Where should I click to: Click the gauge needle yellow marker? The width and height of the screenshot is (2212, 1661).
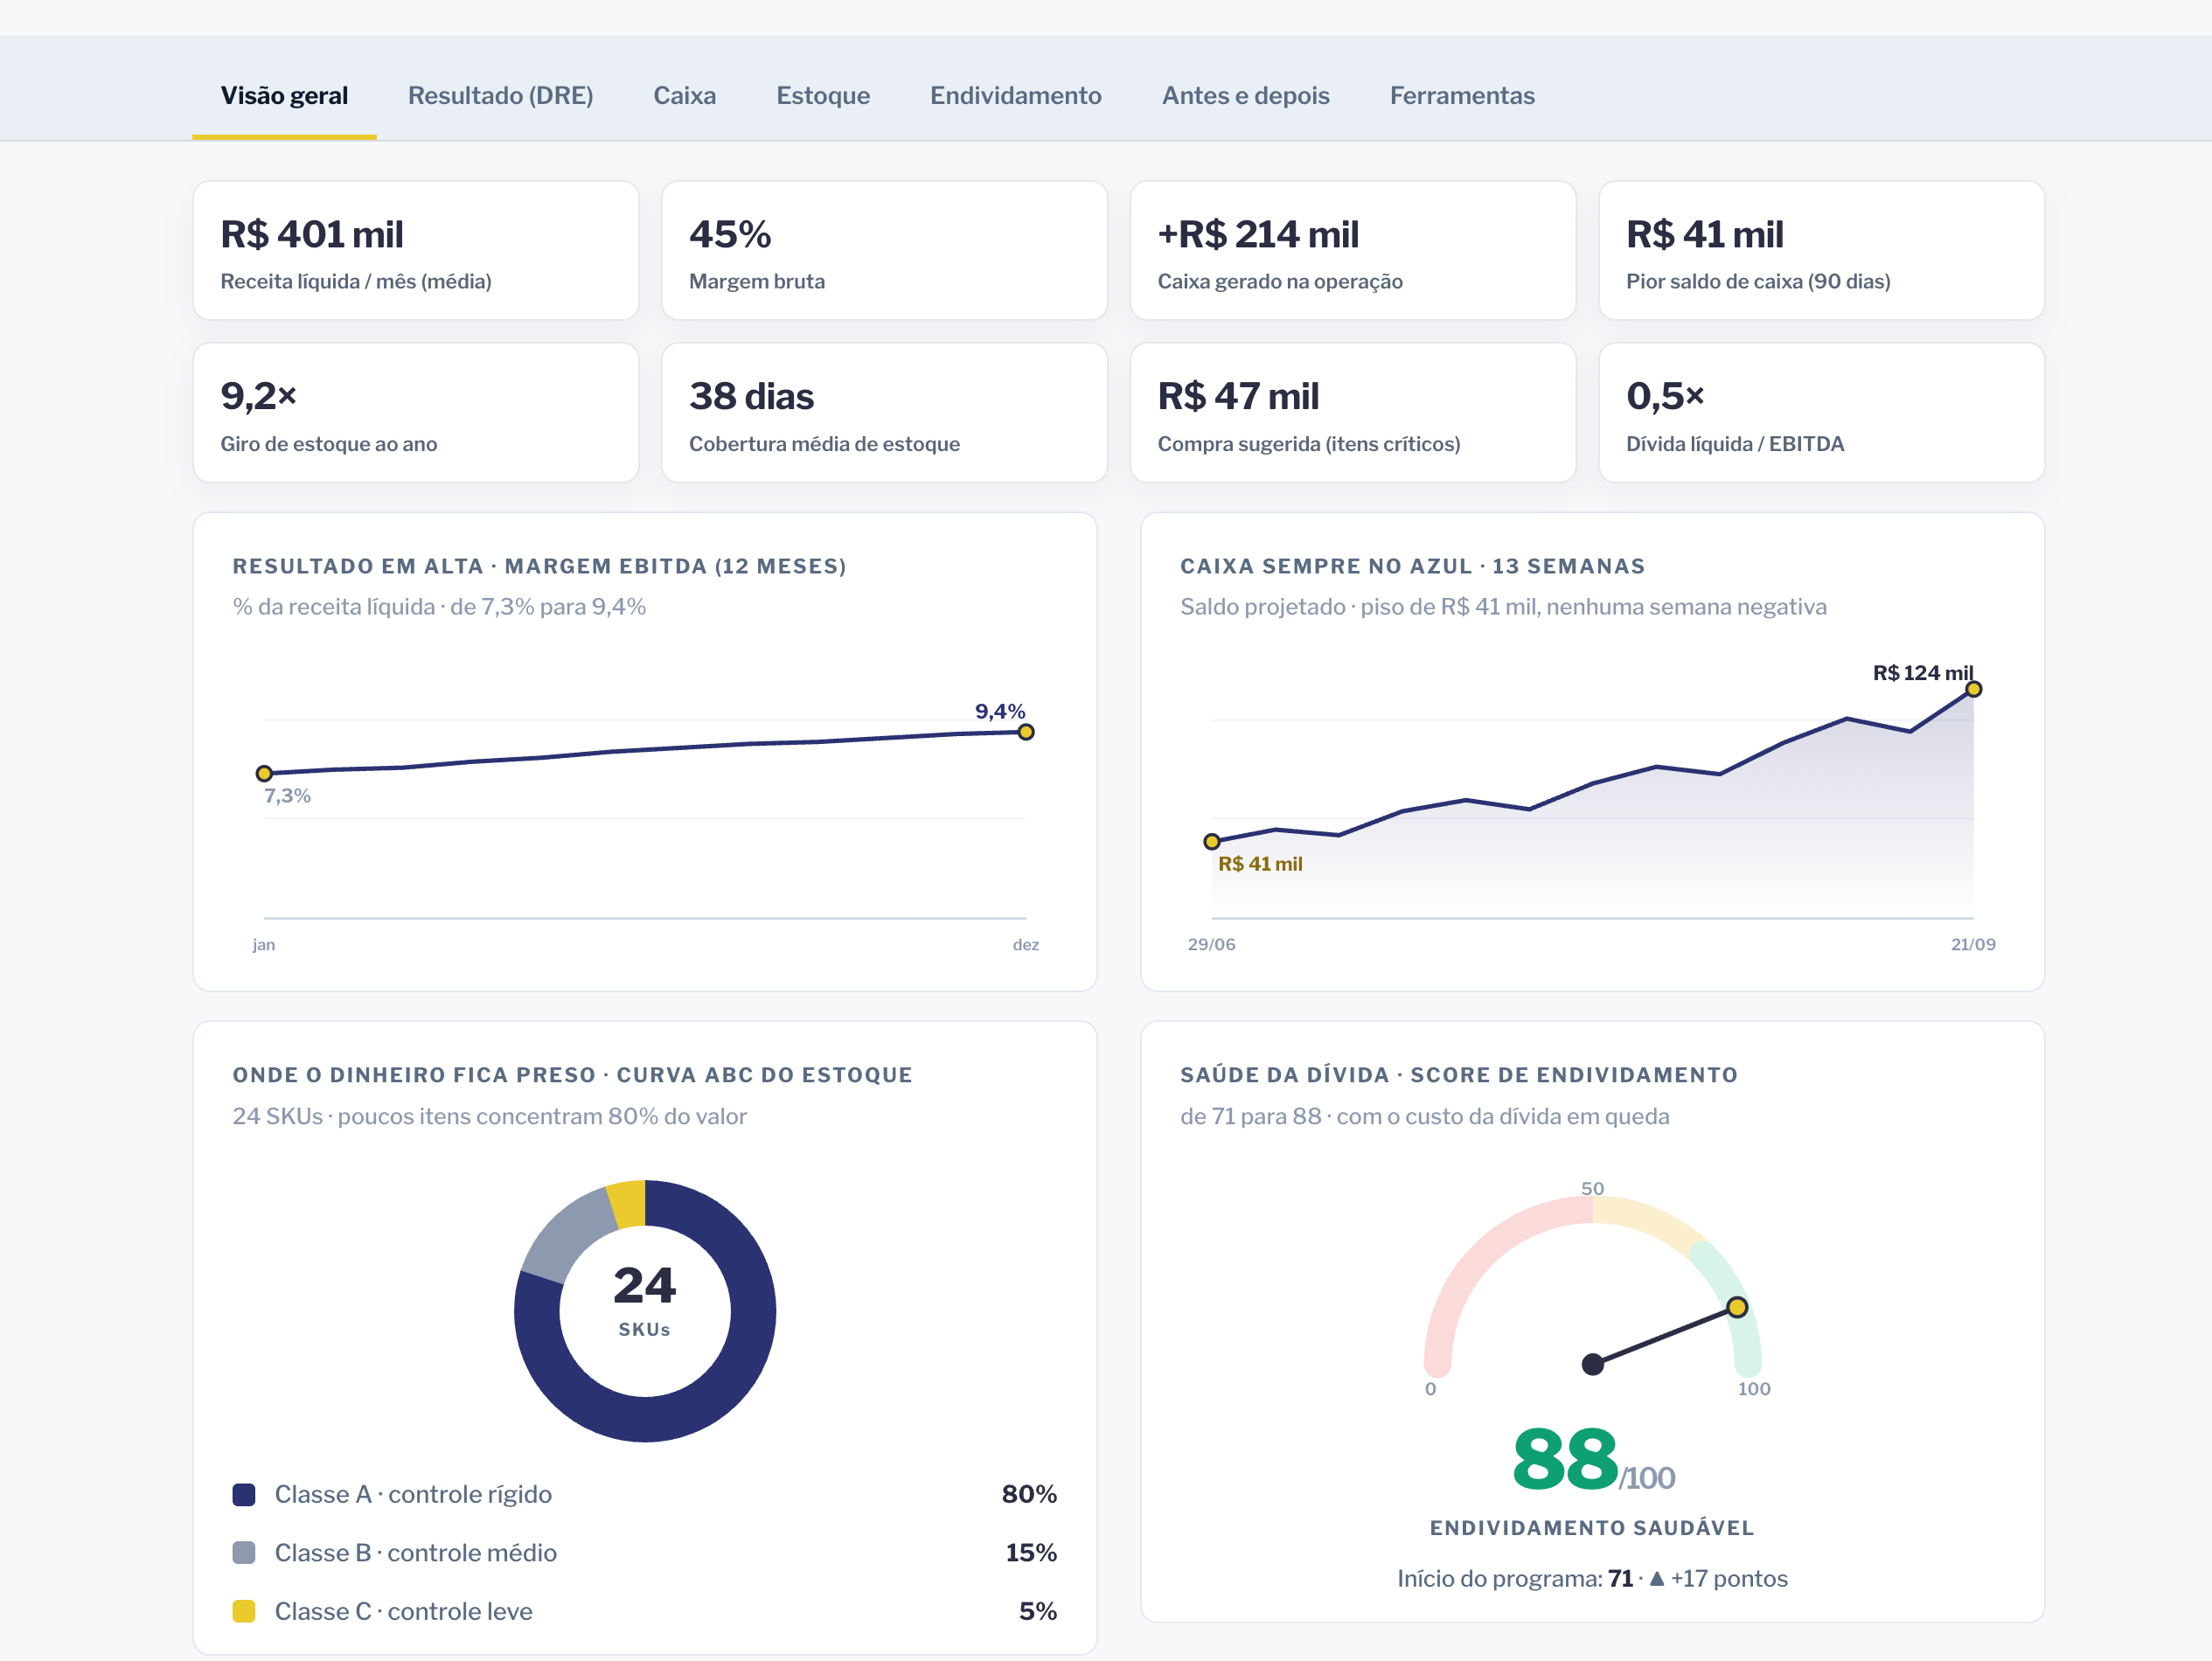1738,1308
